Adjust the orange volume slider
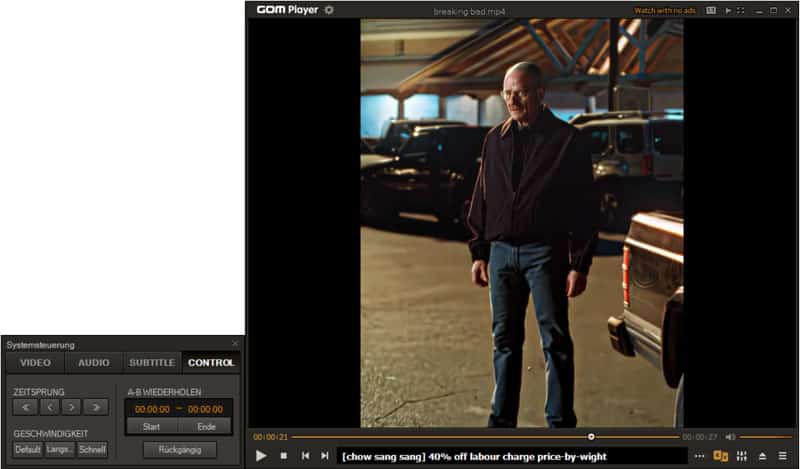The image size is (800, 469). (765, 437)
